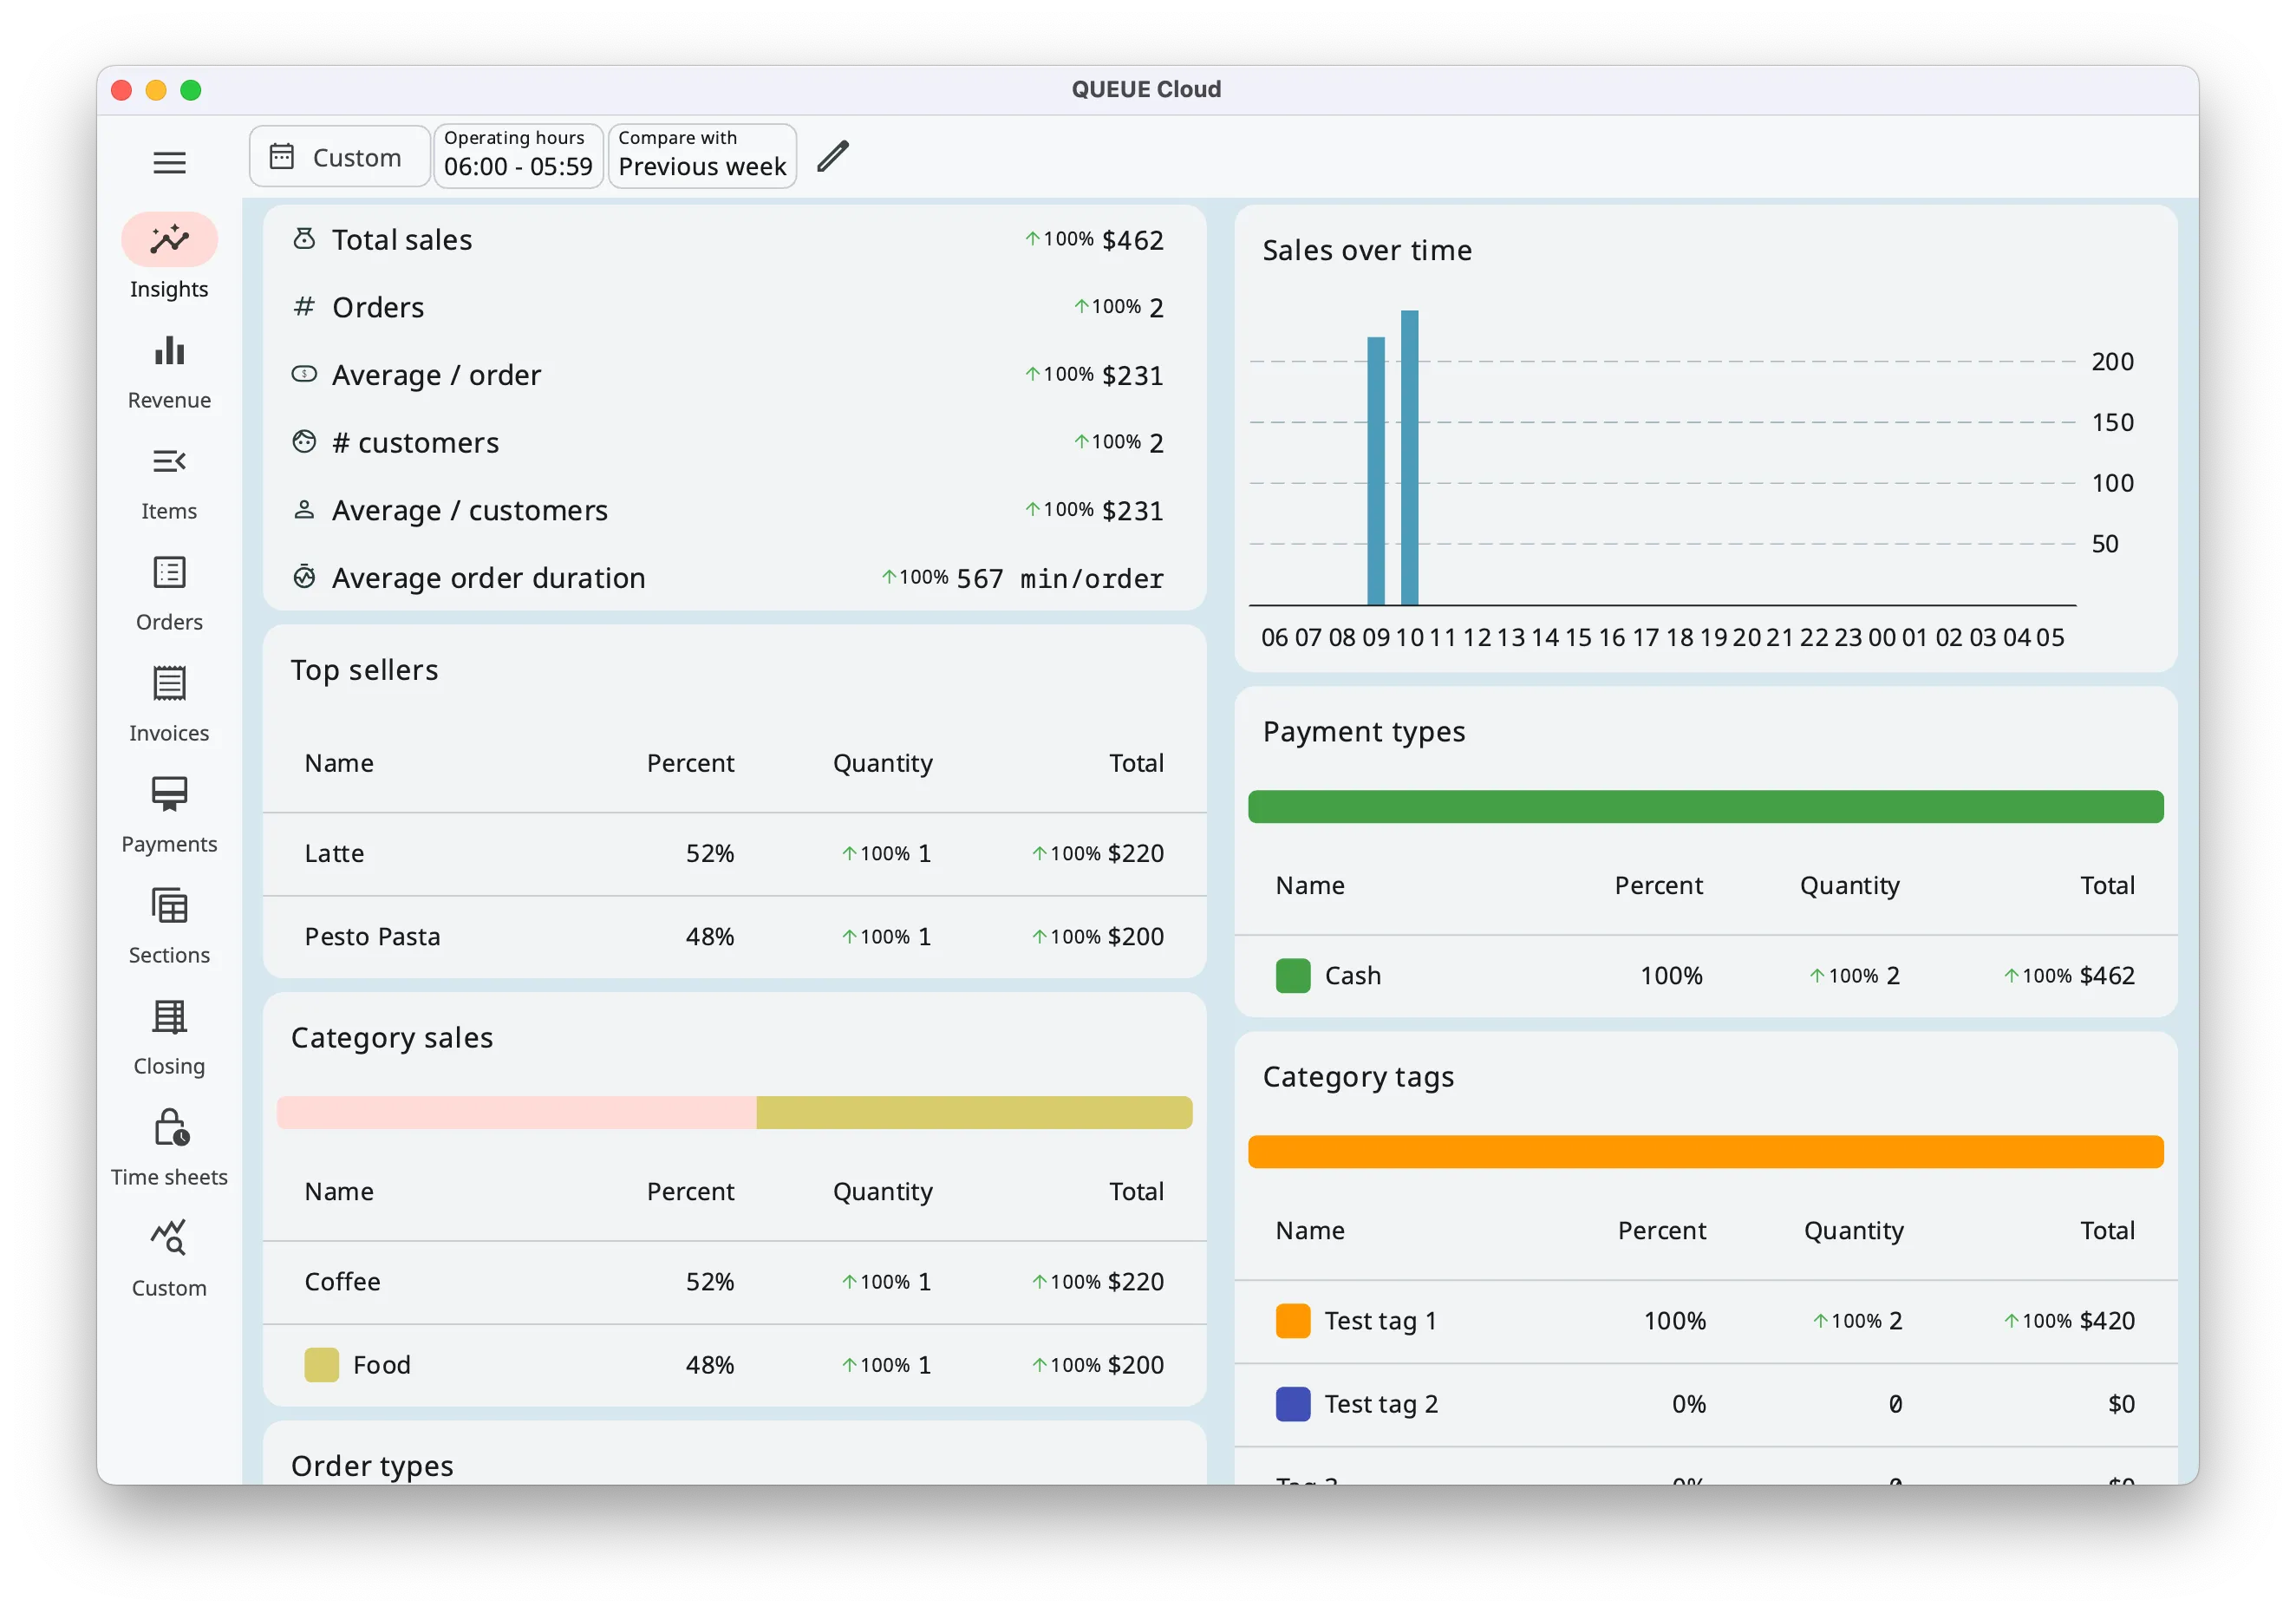Click the tallest bar in Sales chart

pyautogui.click(x=1409, y=458)
